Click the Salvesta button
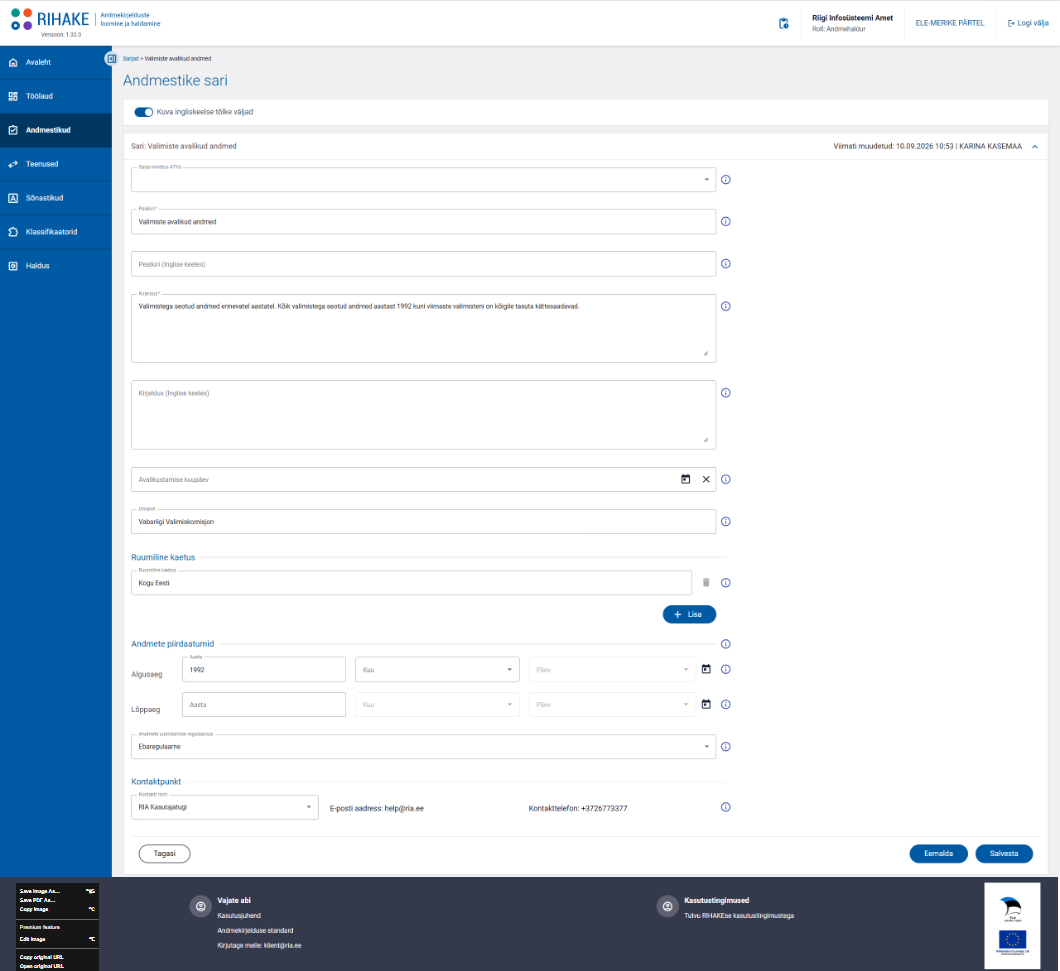 (1004, 854)
